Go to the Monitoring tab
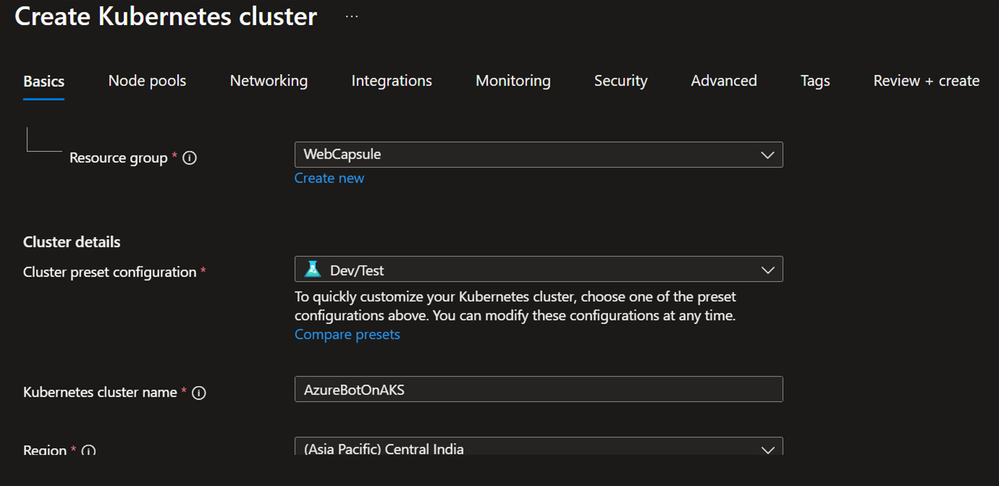 513,81
